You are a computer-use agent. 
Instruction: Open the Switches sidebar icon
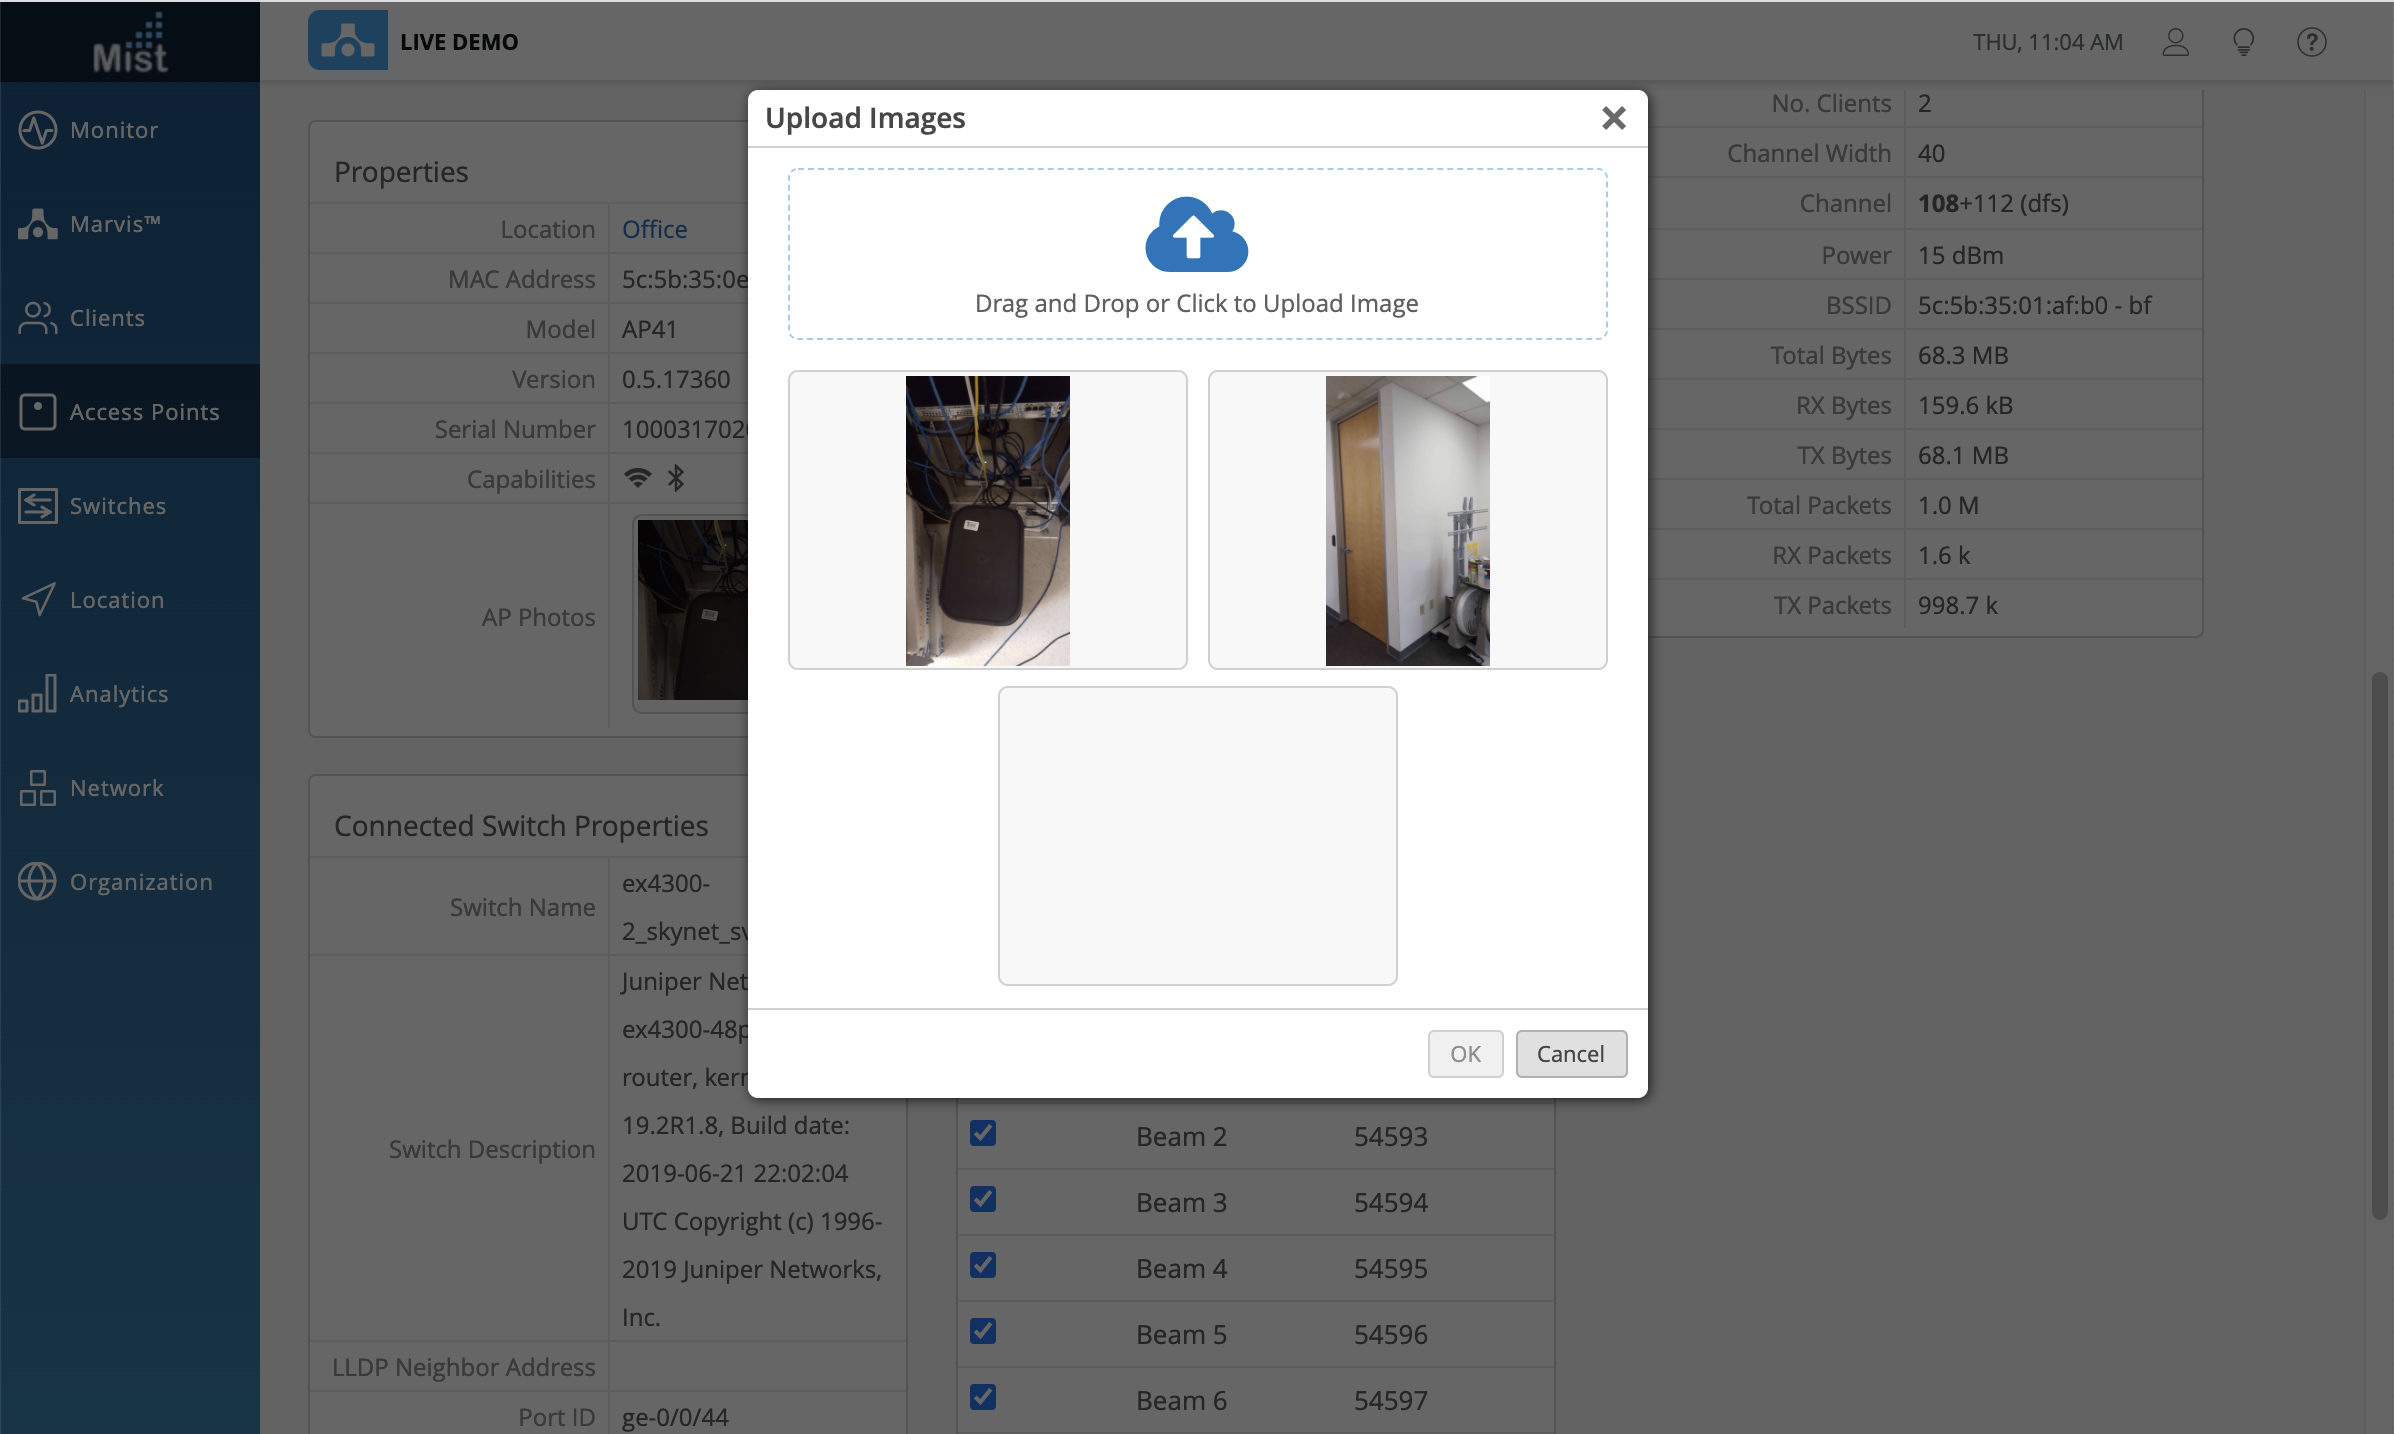click(38, 506)
